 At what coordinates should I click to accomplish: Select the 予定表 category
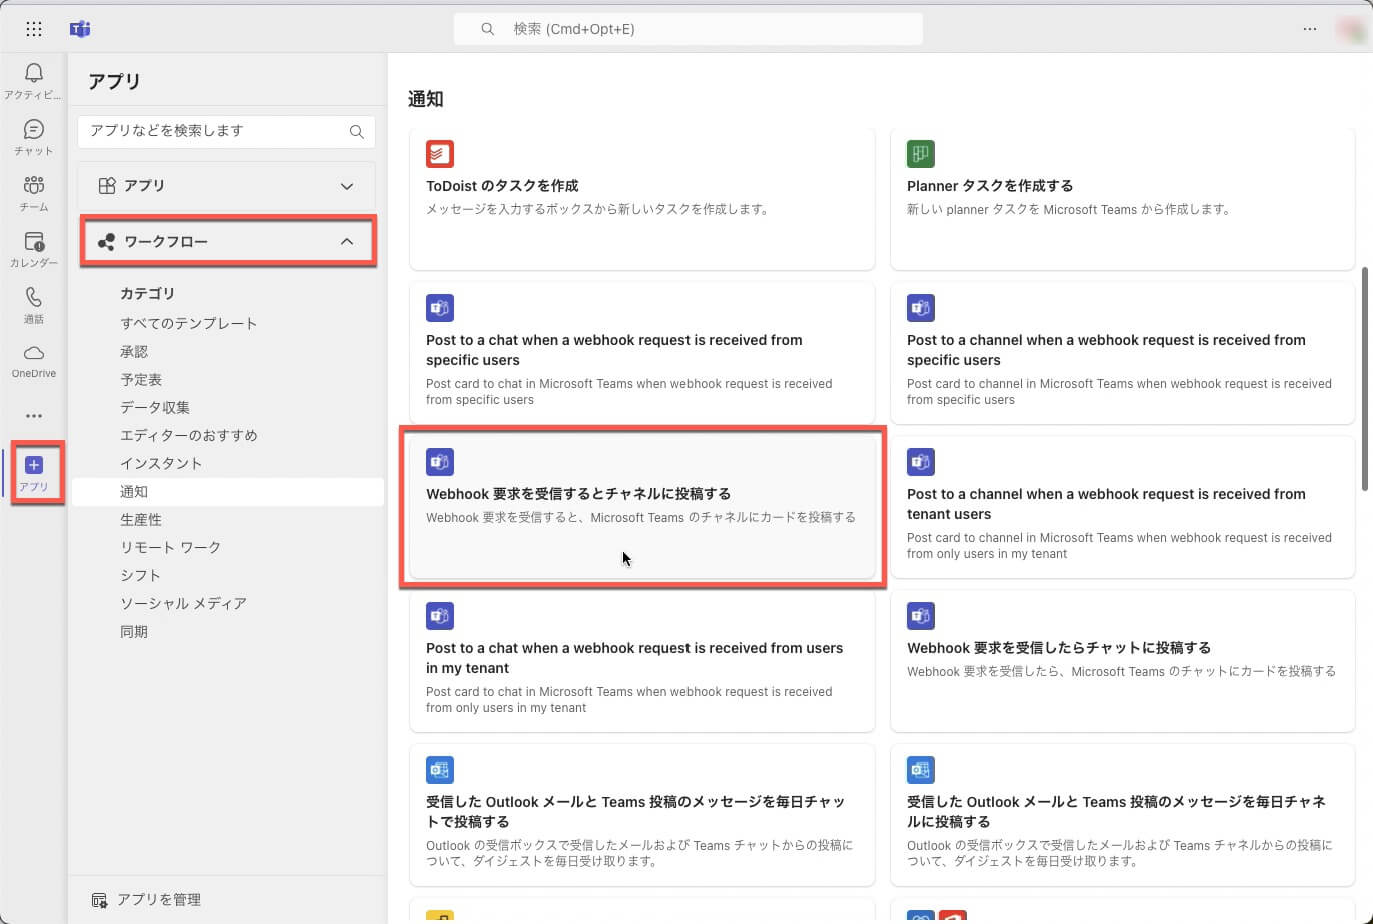[141, 379]
